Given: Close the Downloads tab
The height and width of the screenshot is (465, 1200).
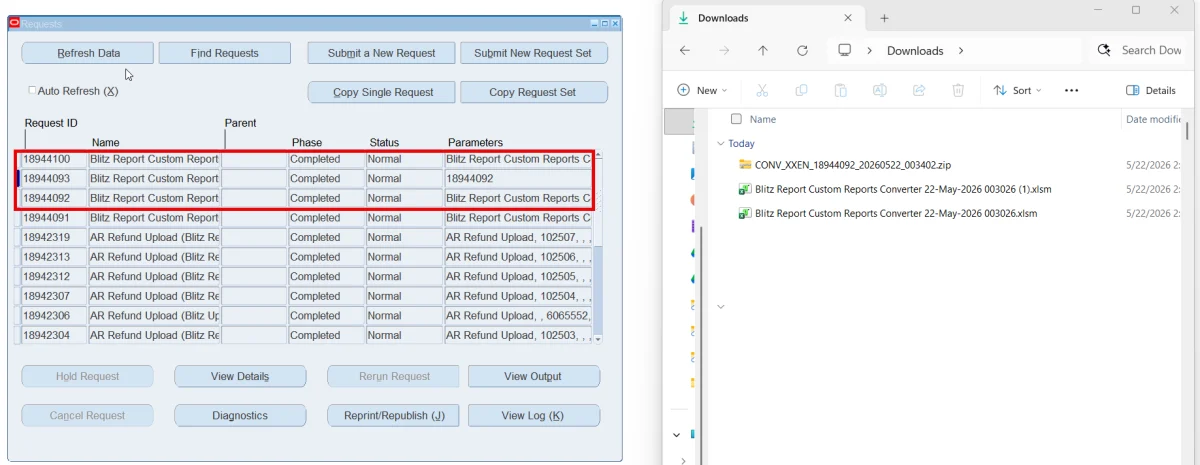Looking at the screenshot, I should click(848, 18).
